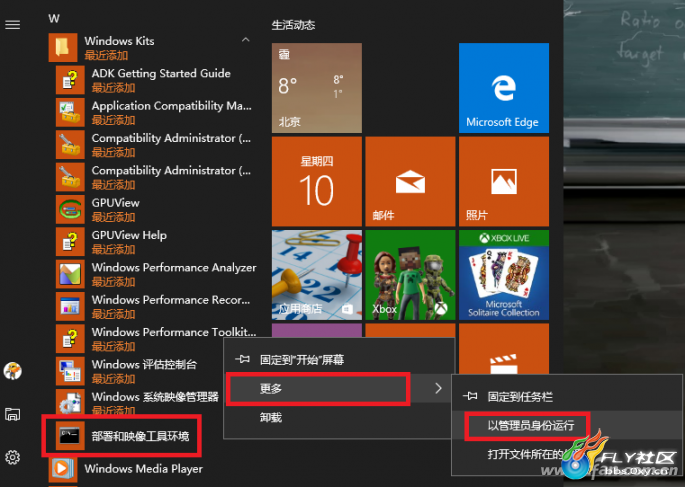Collapse the Windows Kits folder chevron
Viewport: 685px width, 487px height.
pos(246,40)
